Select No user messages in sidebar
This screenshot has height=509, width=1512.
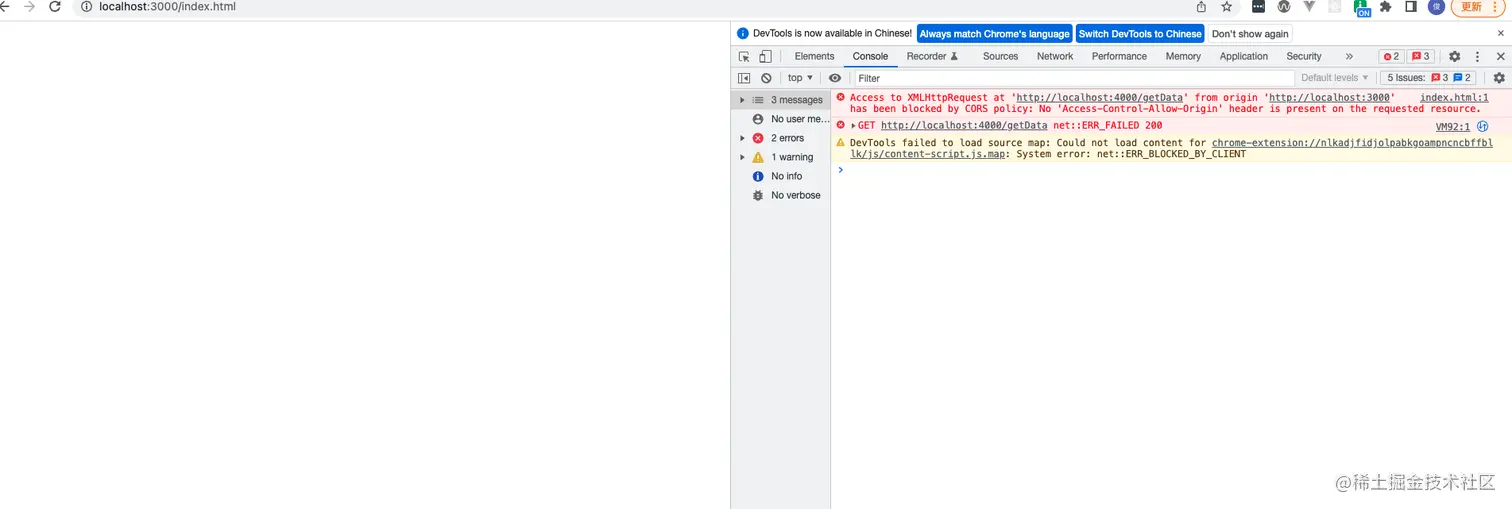coord(781,119)
